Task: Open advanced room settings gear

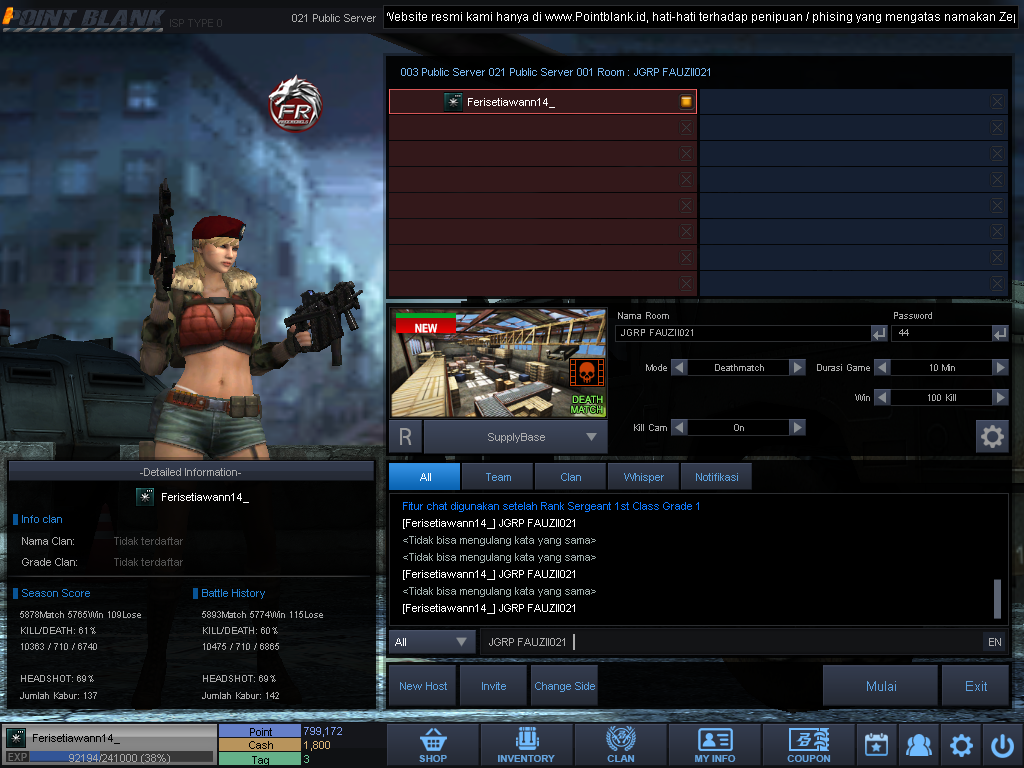Action: pos(992,436)
